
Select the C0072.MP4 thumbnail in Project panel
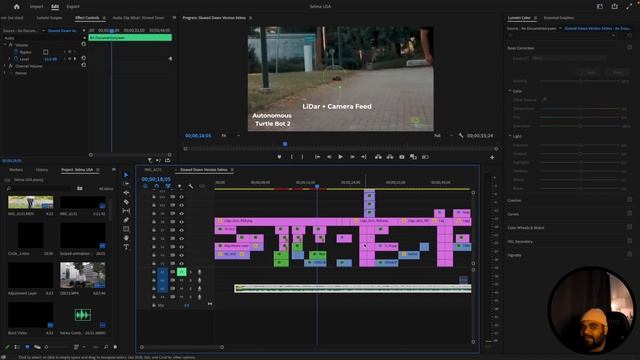coord(83,275)
